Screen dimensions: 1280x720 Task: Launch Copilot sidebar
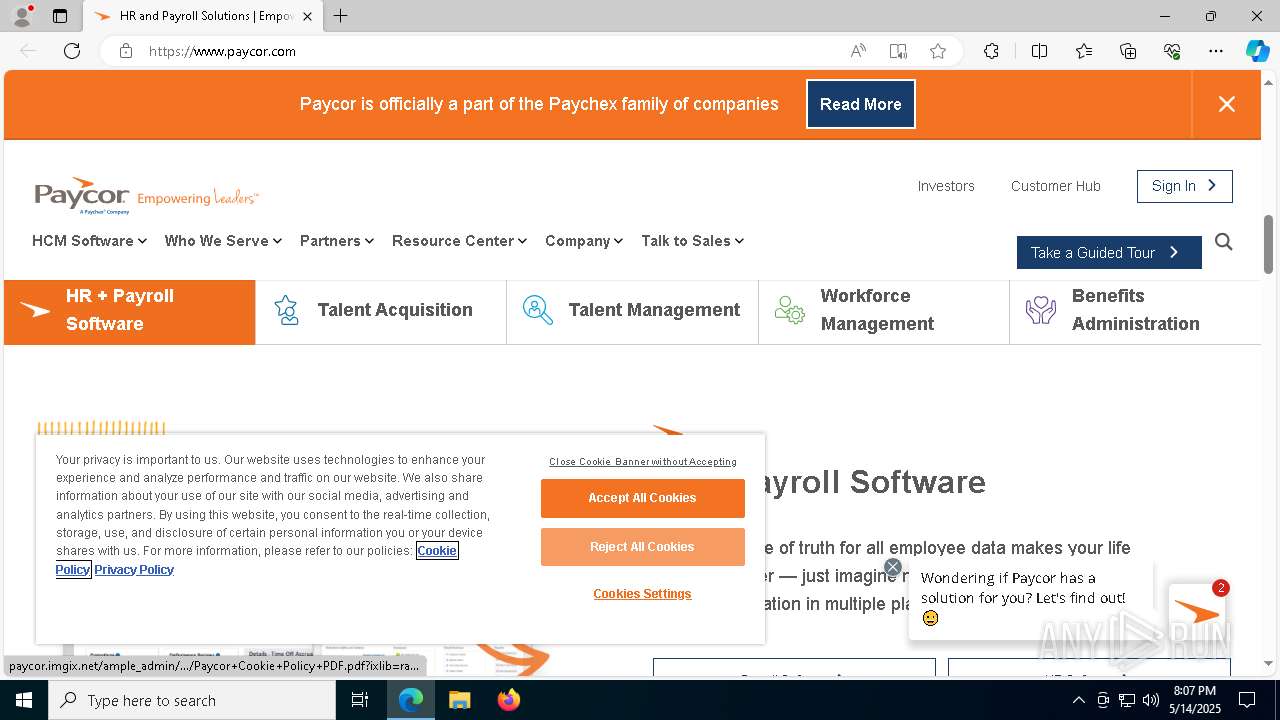click(1257, 51)
